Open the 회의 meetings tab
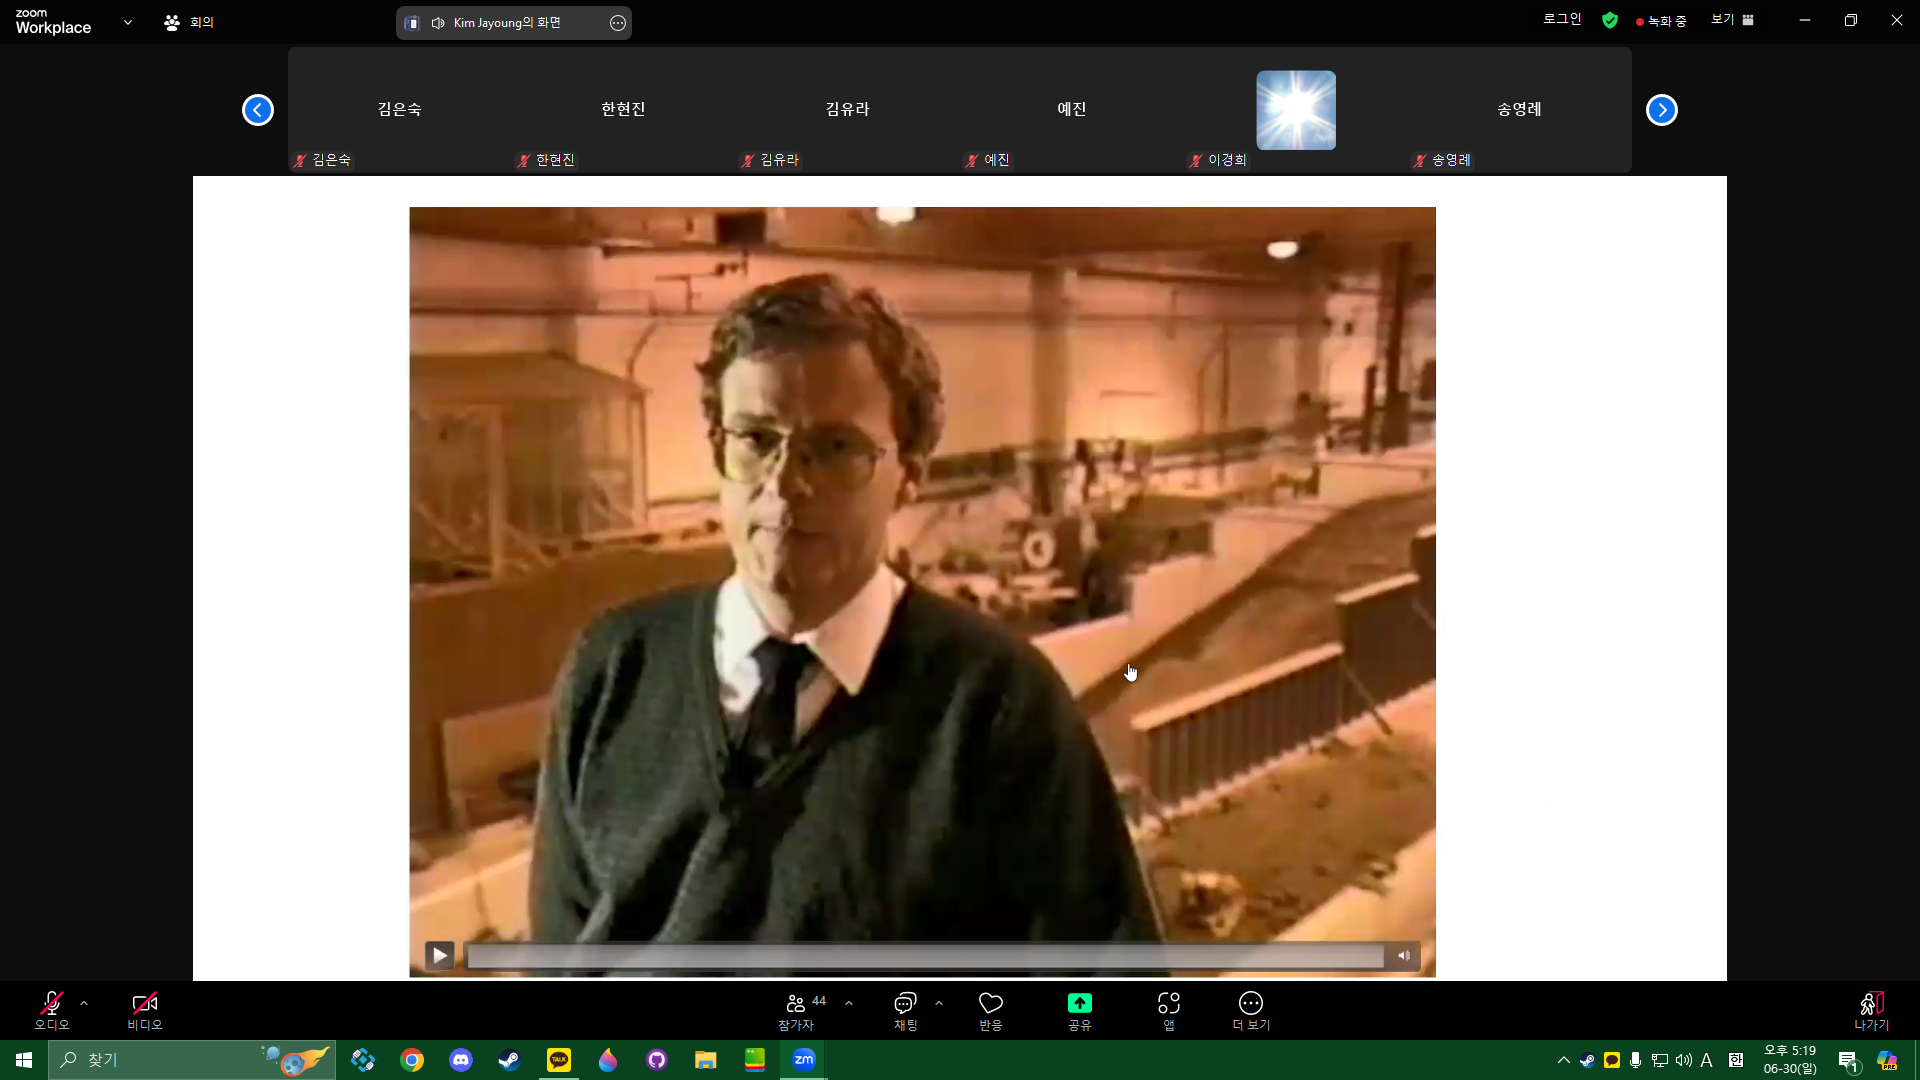 click(189, 22)
